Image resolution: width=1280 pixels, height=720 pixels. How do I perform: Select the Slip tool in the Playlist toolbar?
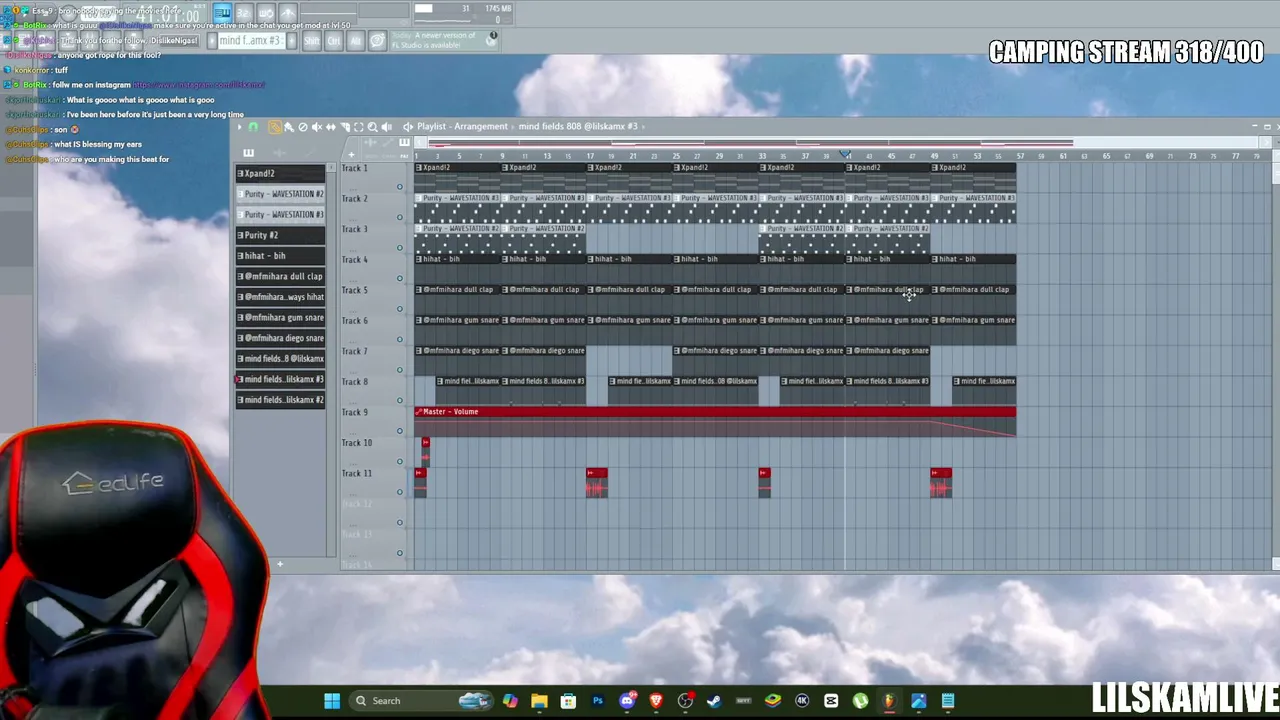pos(331,127)
